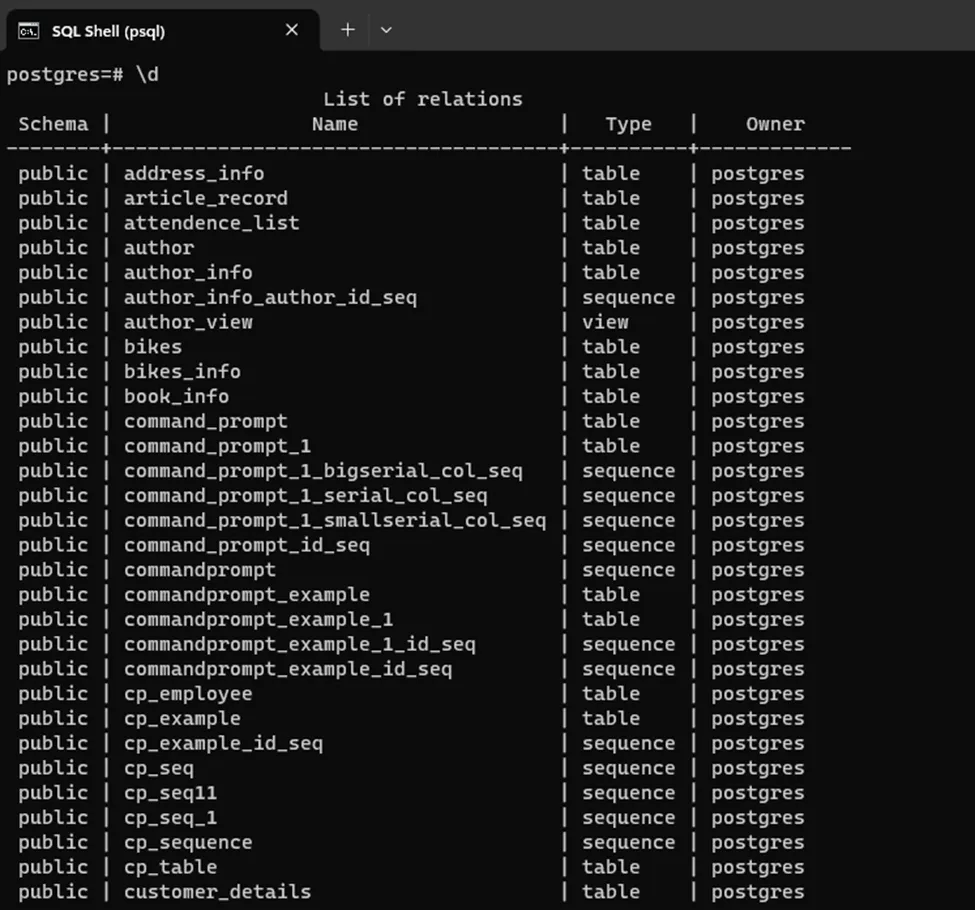
Task: Click the book_info table name
Action: pyautogui.click(x=176, y=396)
